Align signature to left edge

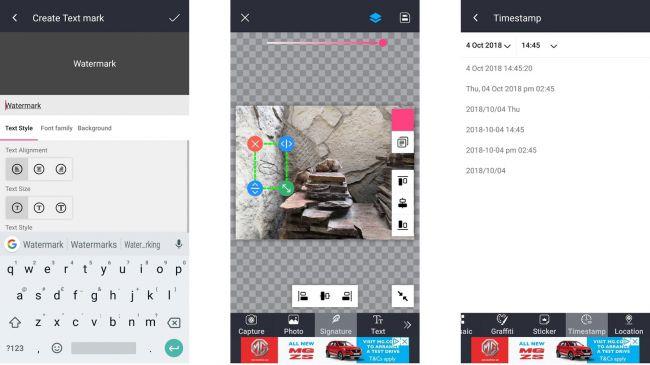tap(303, 296)
